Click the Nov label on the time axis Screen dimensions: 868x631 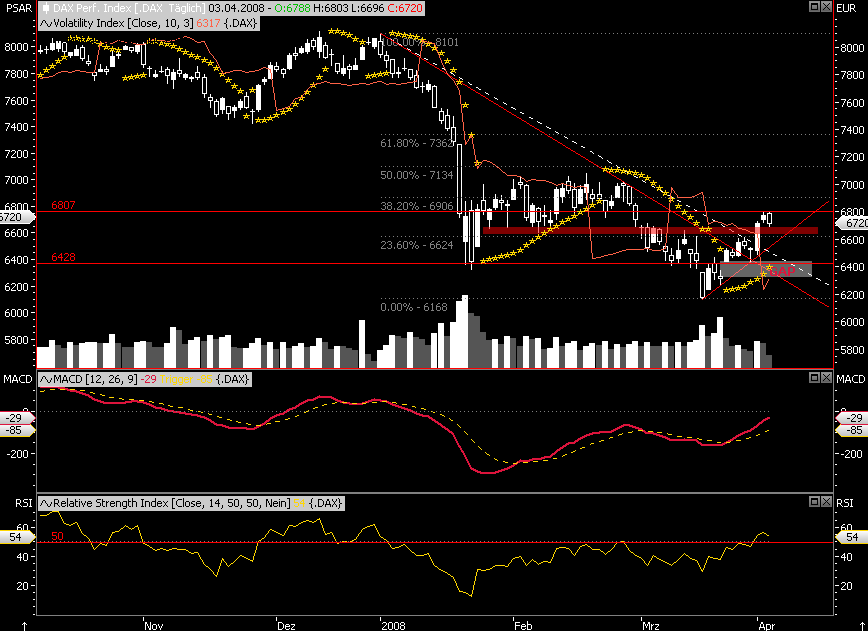coord(153,625)
